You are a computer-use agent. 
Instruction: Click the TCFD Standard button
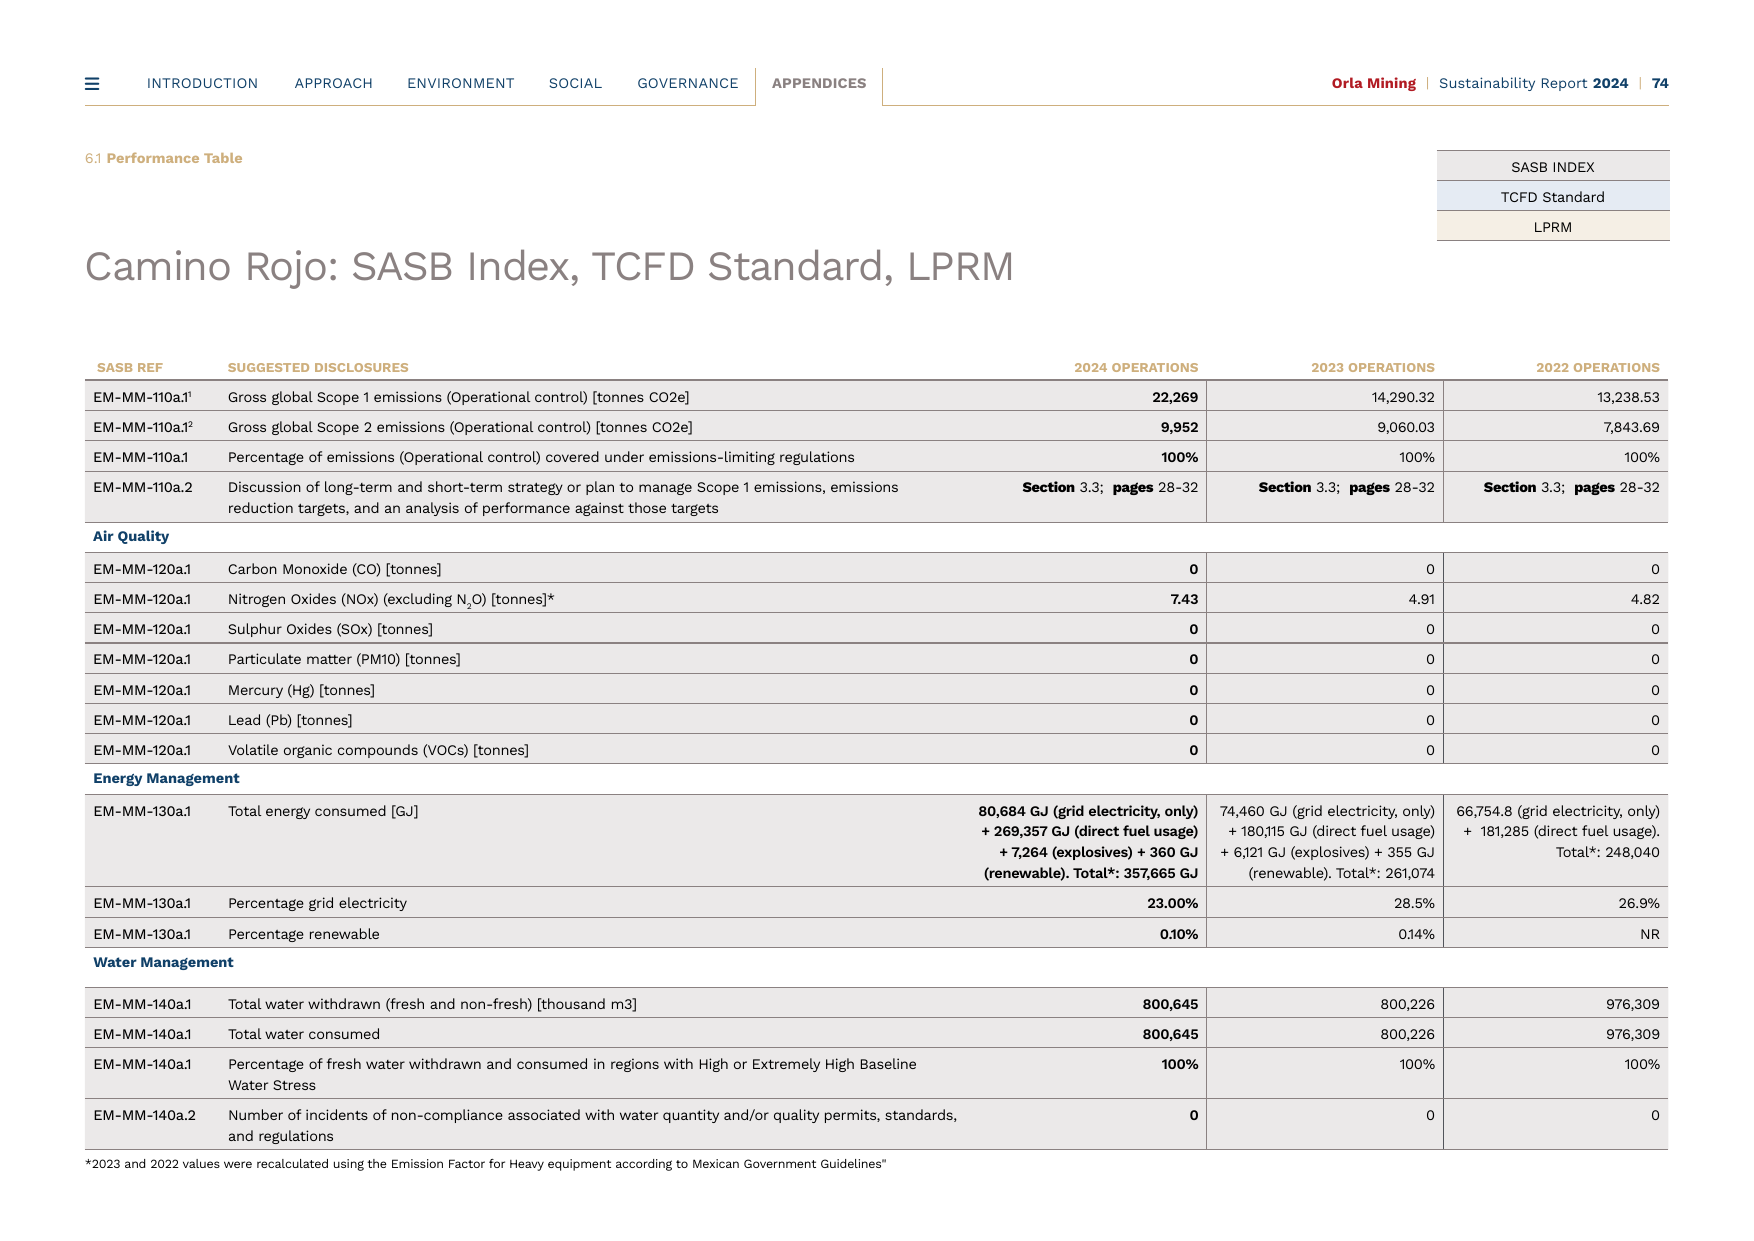(1553, 196)
